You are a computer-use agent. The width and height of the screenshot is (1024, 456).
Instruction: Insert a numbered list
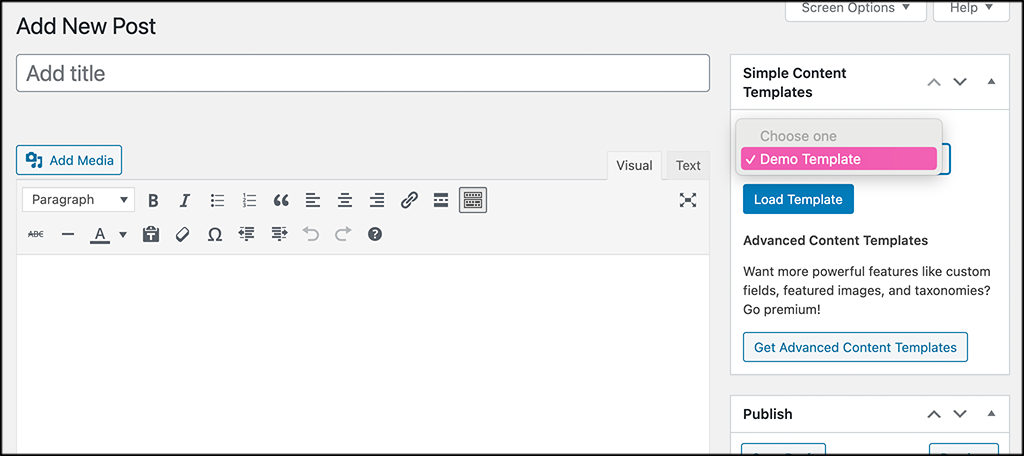coord(249,201)
